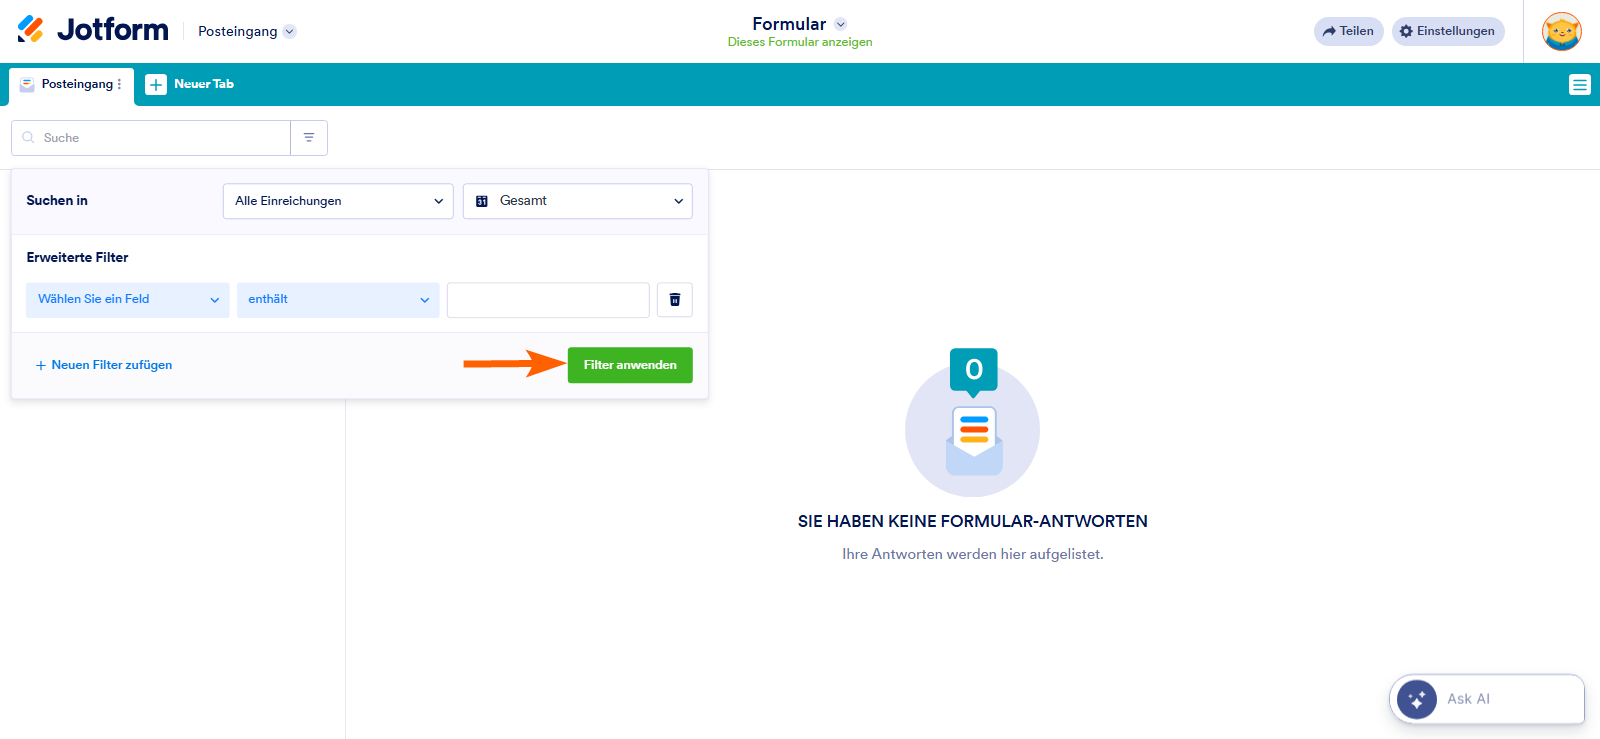Open the hamburger menu in teal bar
Image resolution: width=1600 pixels, height=739 pixels.
point(1580,85)
